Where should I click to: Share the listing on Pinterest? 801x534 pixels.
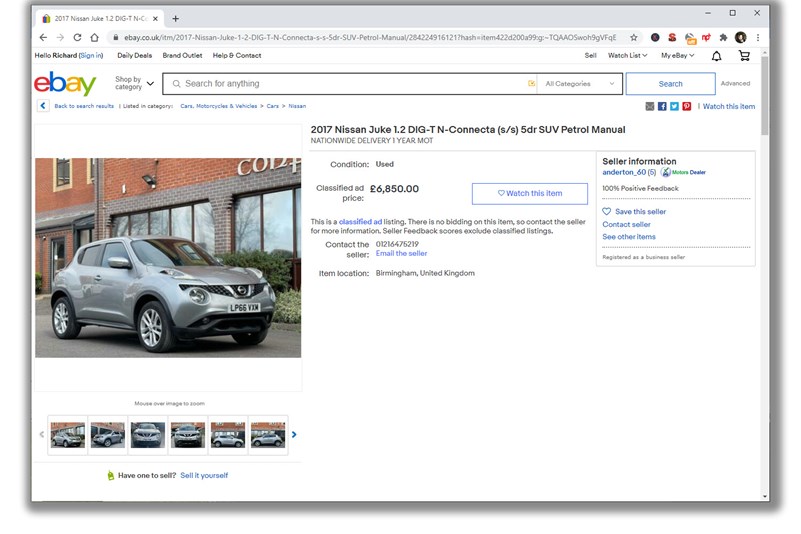point(687,106)
